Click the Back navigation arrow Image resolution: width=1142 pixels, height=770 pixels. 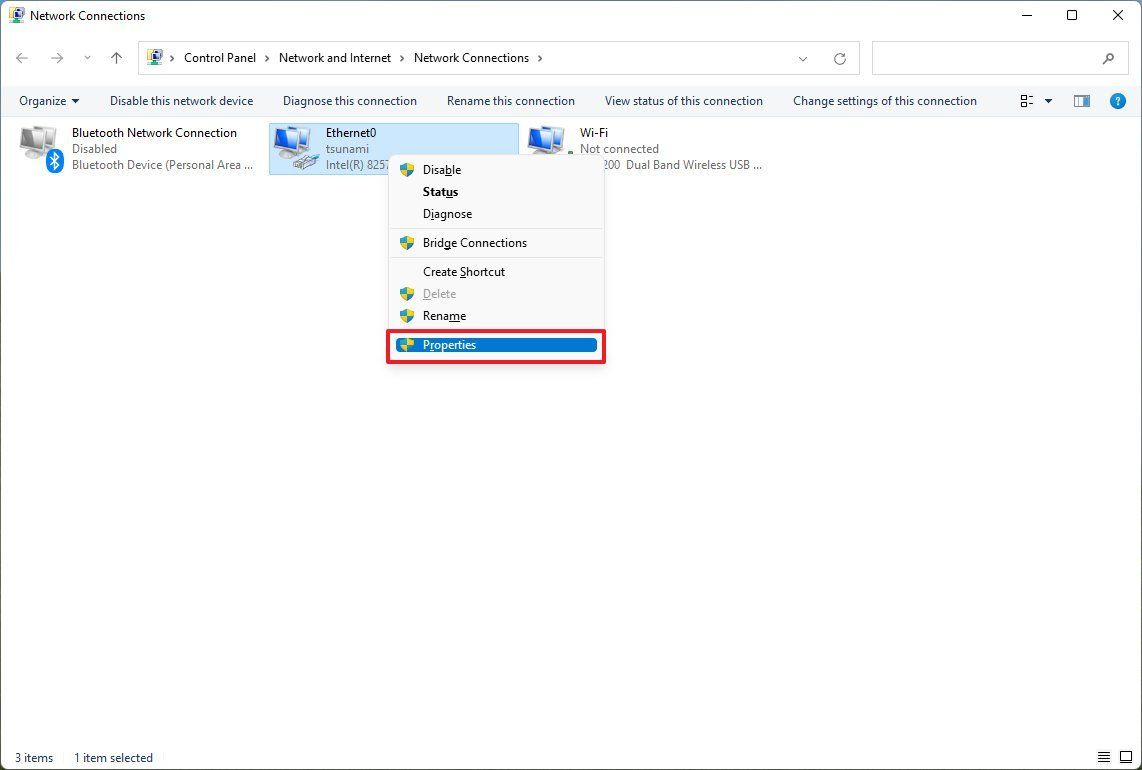22,58
